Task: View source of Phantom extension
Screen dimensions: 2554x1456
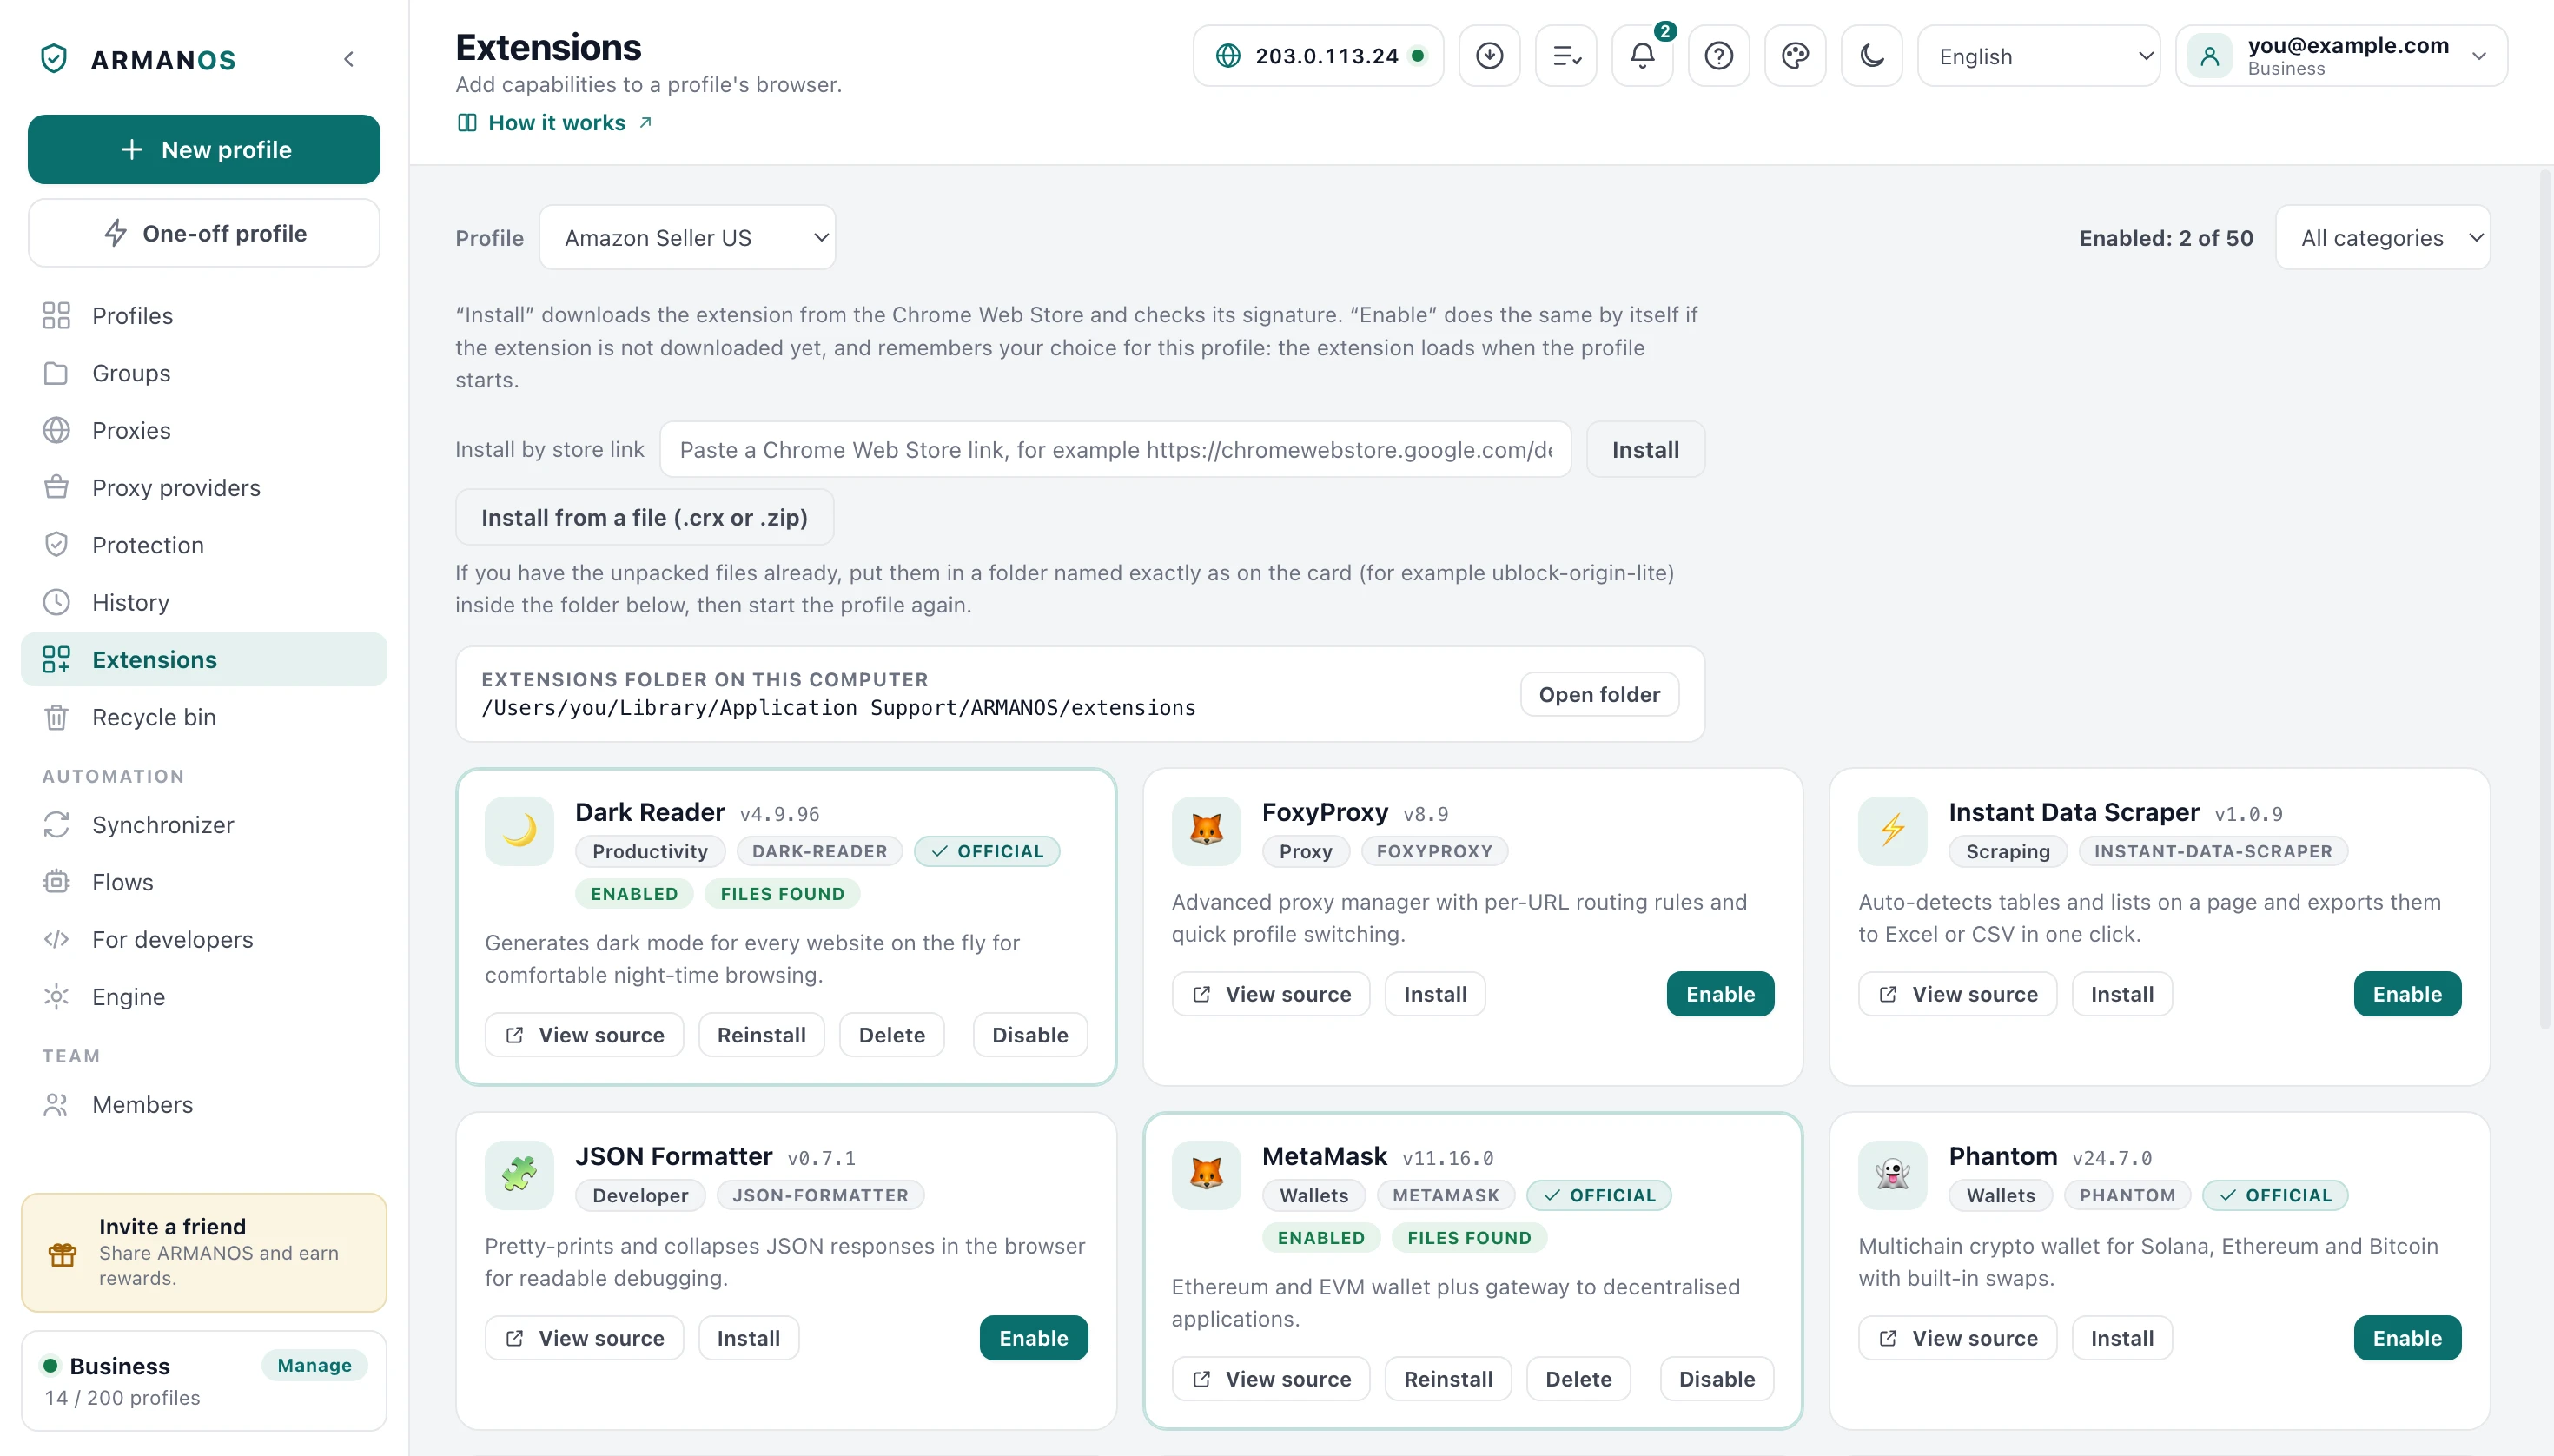Action: coord(1957,1338)
